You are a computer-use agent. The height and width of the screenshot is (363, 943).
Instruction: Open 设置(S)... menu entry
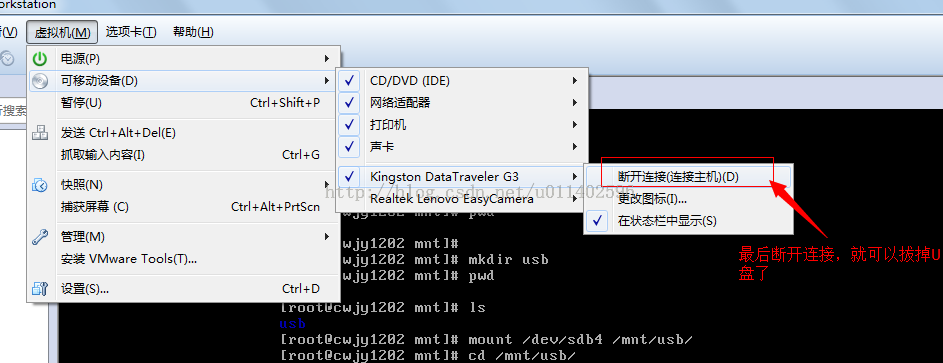[184, 289]
